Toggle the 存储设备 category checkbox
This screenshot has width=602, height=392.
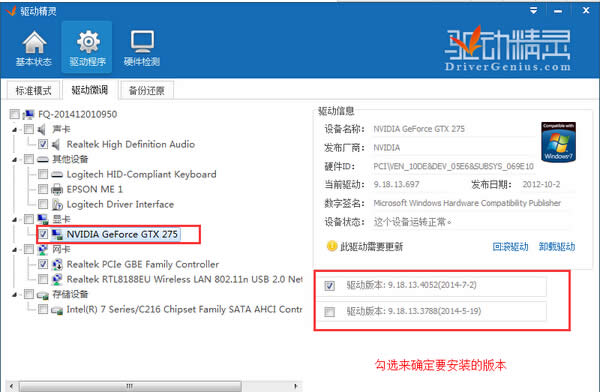[x=29, y=294]
